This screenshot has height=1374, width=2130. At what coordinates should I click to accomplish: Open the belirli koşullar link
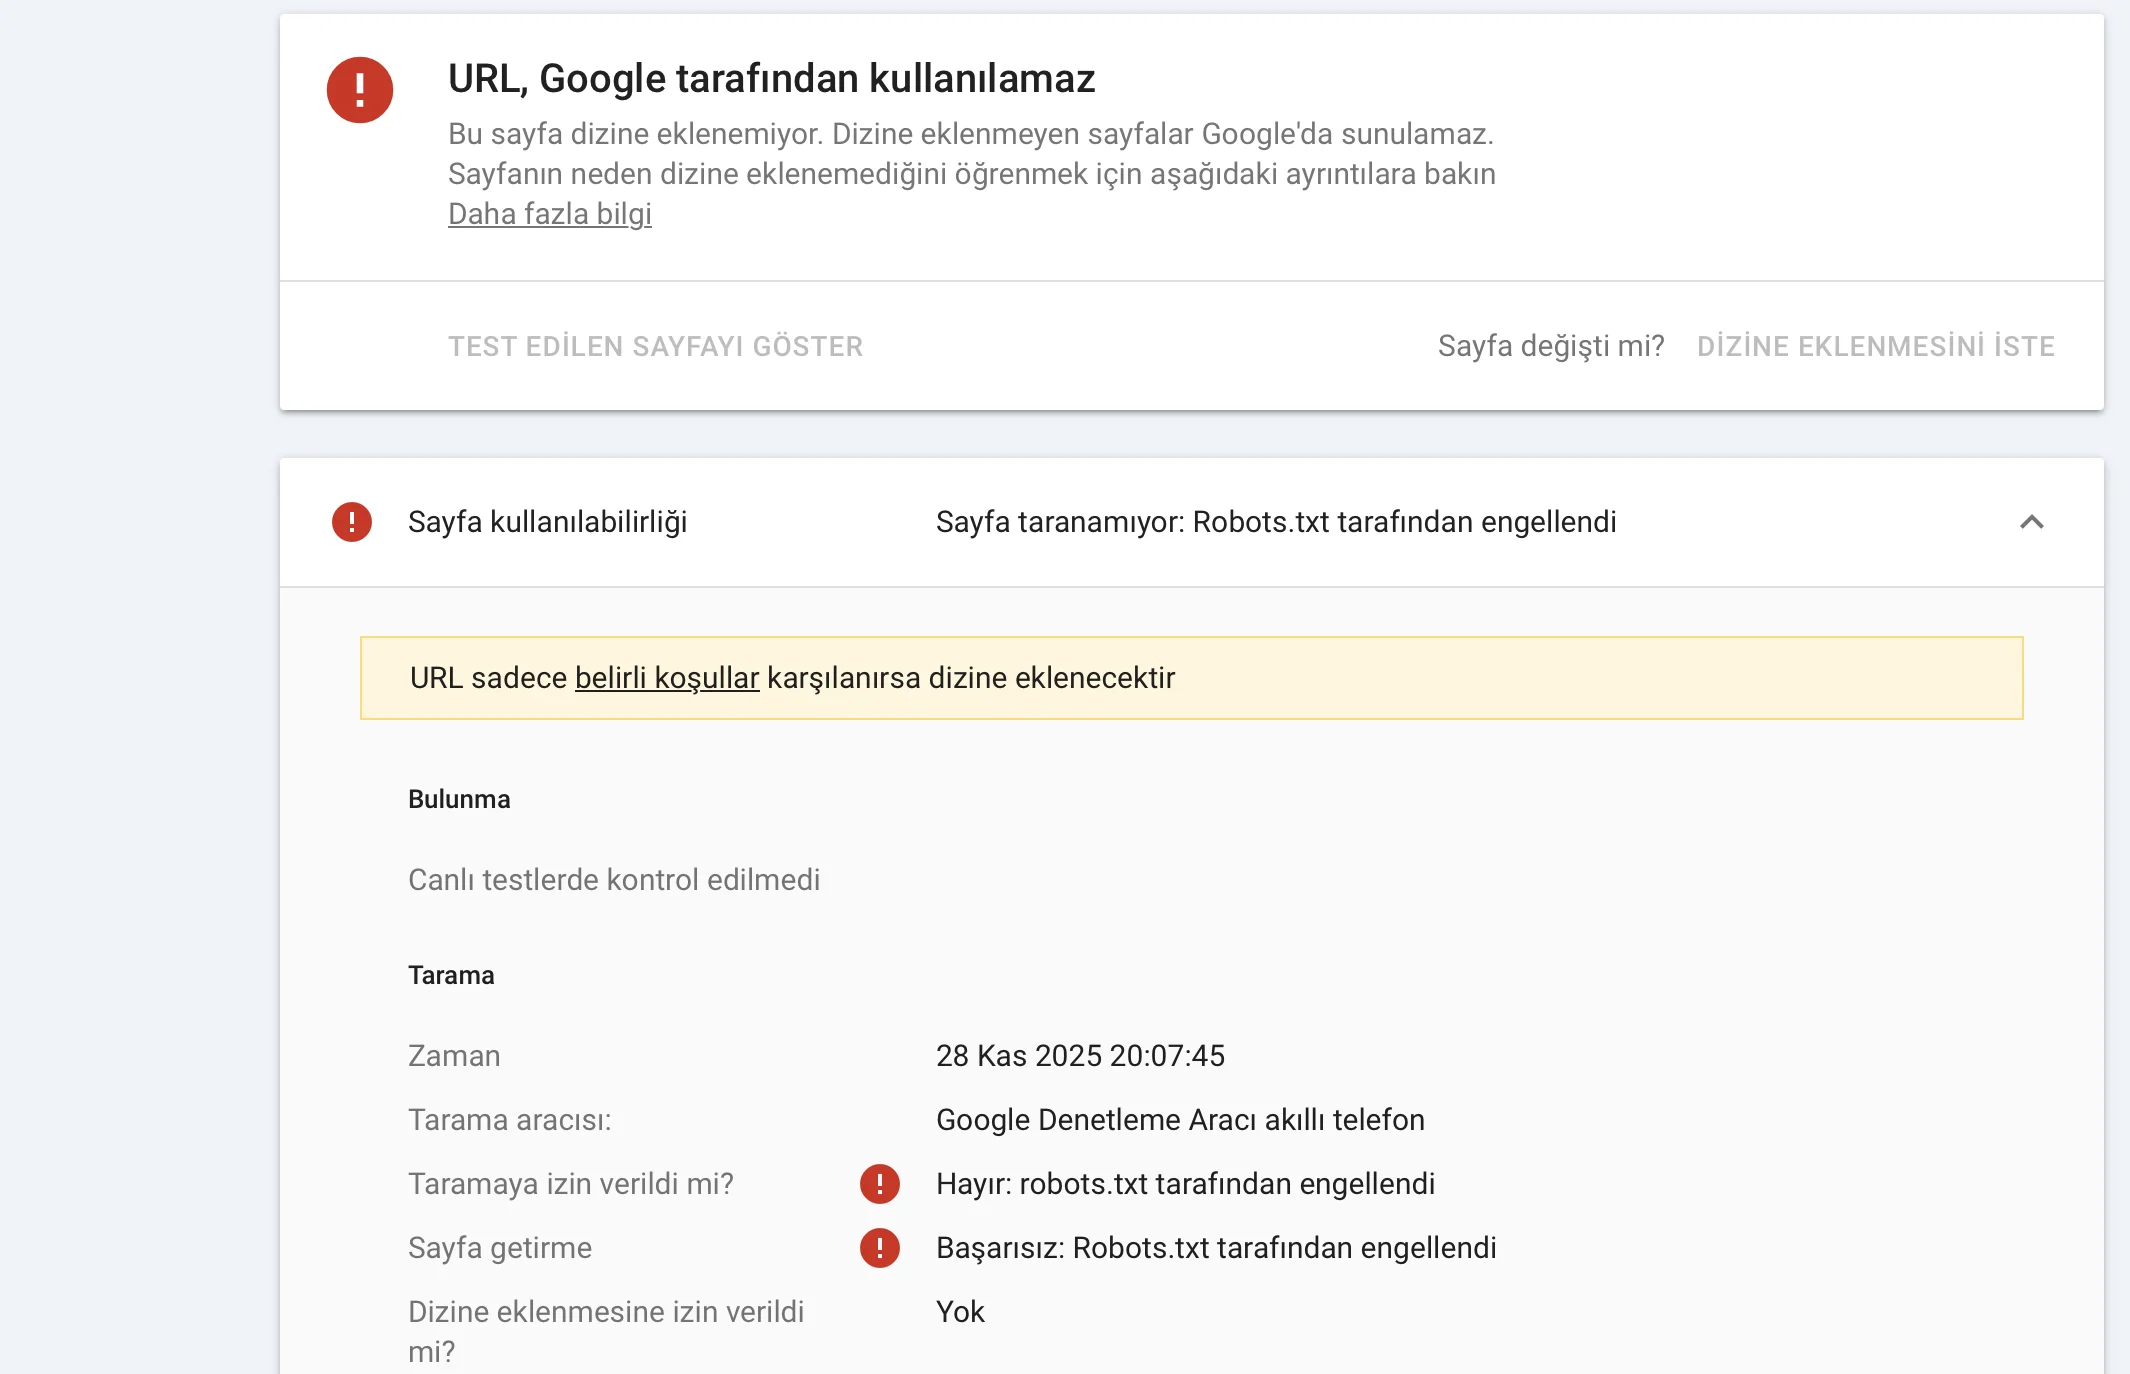tap(666, 678)
